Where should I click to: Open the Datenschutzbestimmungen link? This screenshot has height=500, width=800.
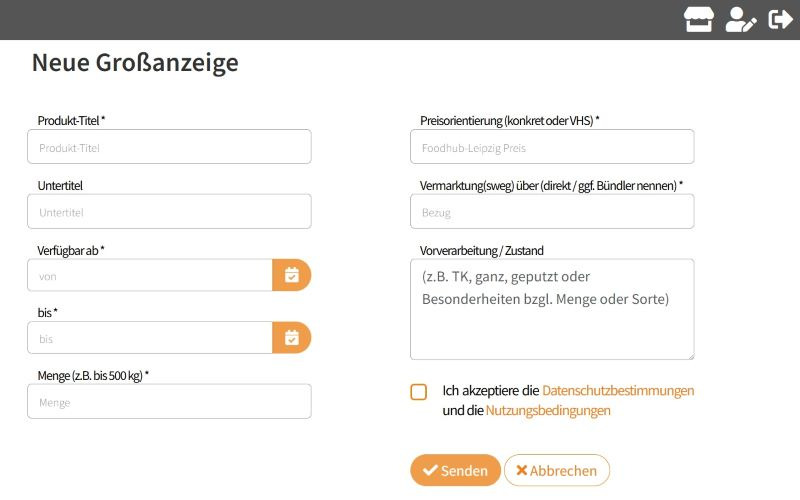click(x=618, y=390)
